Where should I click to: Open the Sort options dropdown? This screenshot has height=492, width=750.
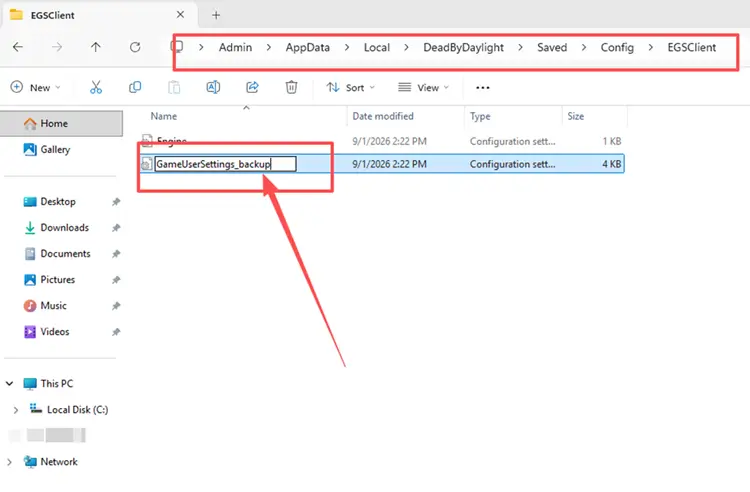click(x=351, y=87)
